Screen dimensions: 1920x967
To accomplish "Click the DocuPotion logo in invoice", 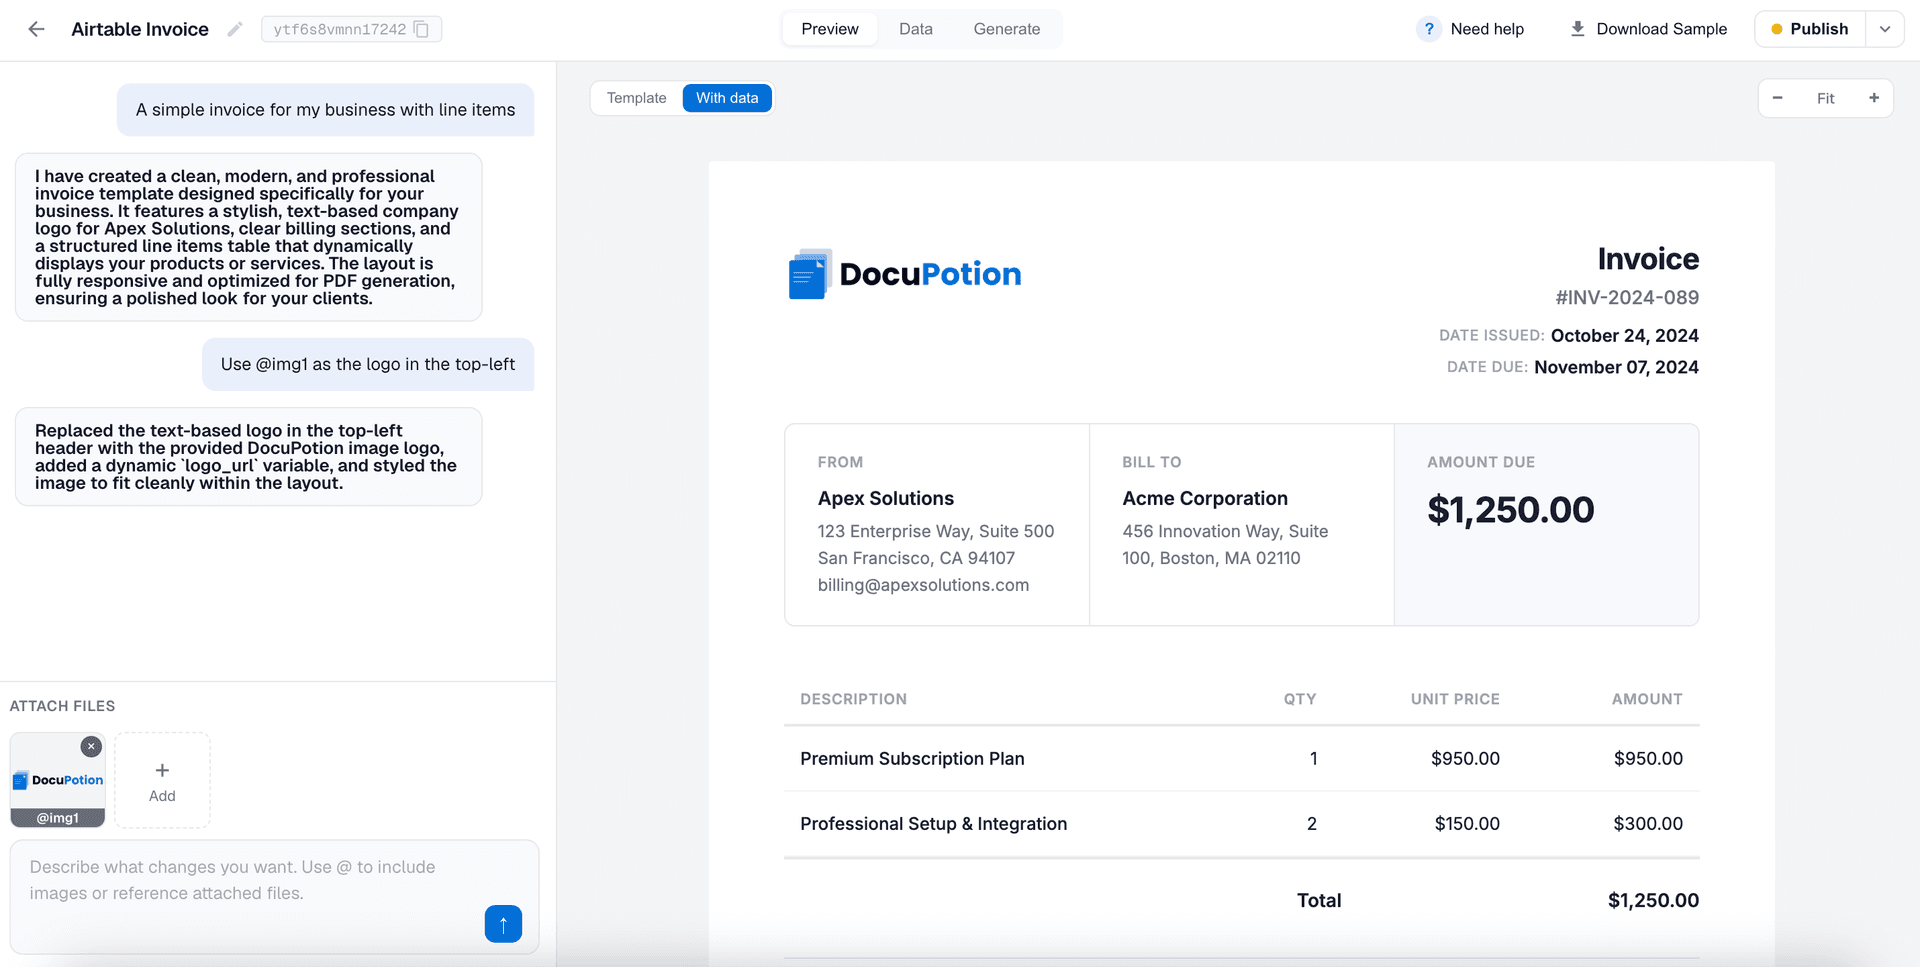I will [905, 274].
